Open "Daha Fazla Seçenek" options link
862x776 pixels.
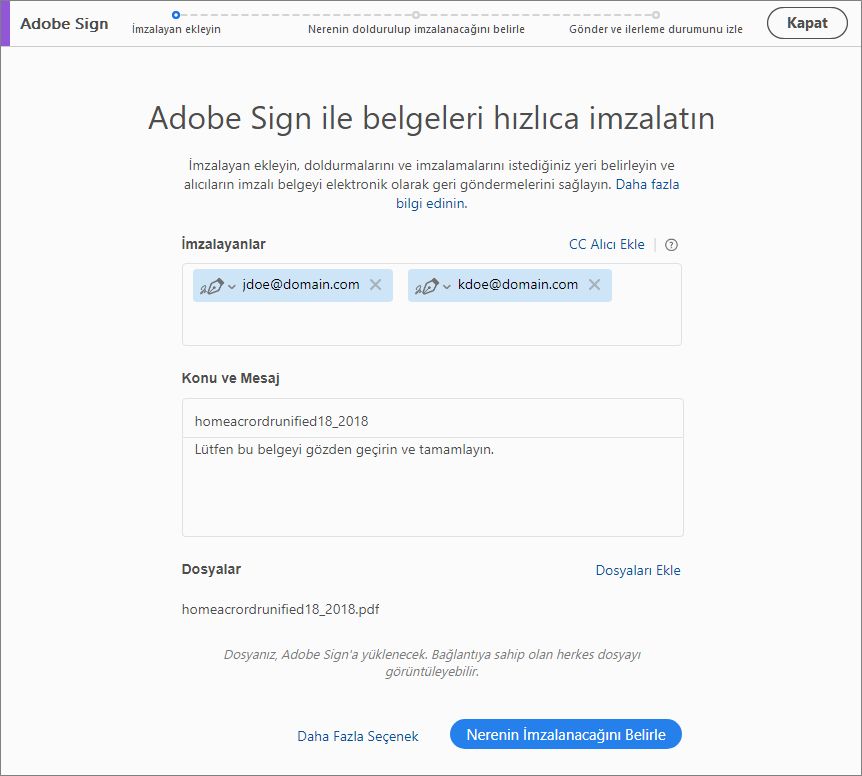[358, 736]
